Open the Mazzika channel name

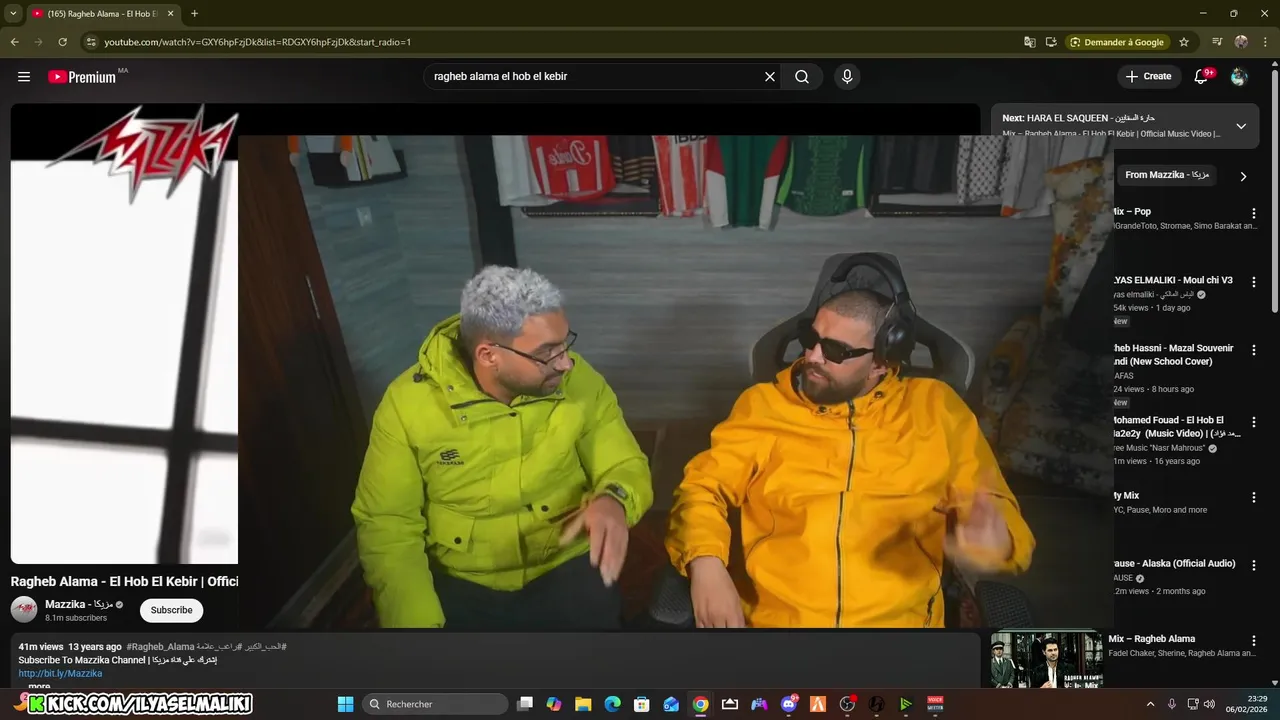pyautogui.click(x=79, y=604)
